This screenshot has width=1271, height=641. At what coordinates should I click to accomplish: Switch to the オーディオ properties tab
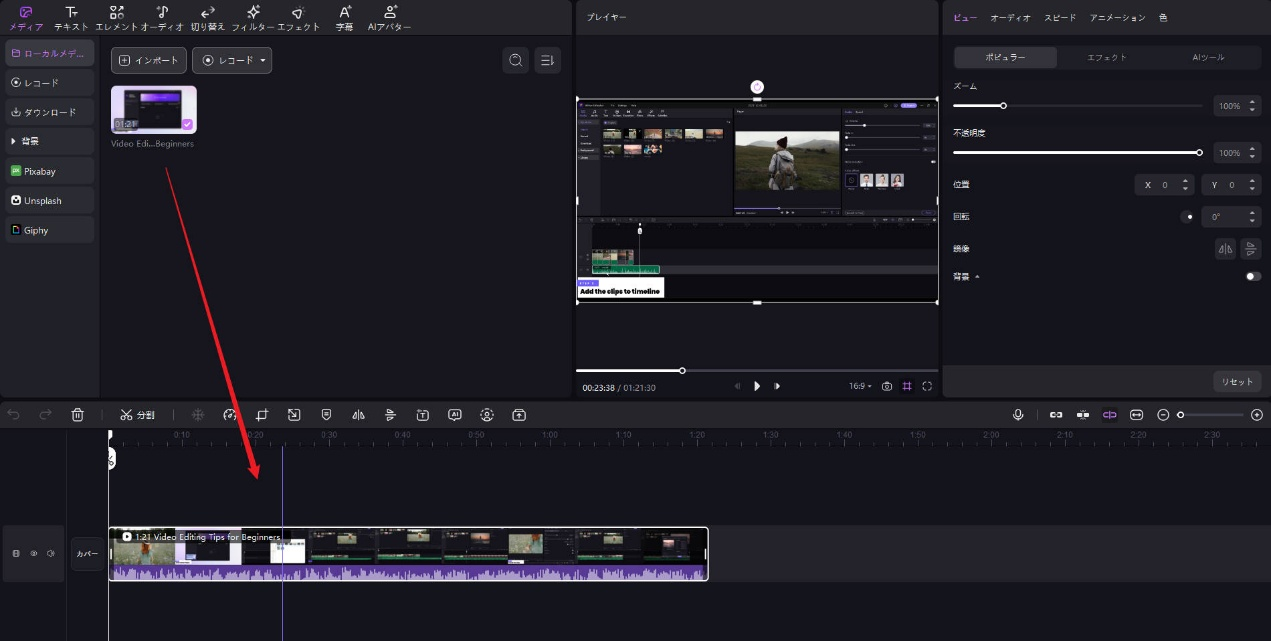click(1010, 18)
